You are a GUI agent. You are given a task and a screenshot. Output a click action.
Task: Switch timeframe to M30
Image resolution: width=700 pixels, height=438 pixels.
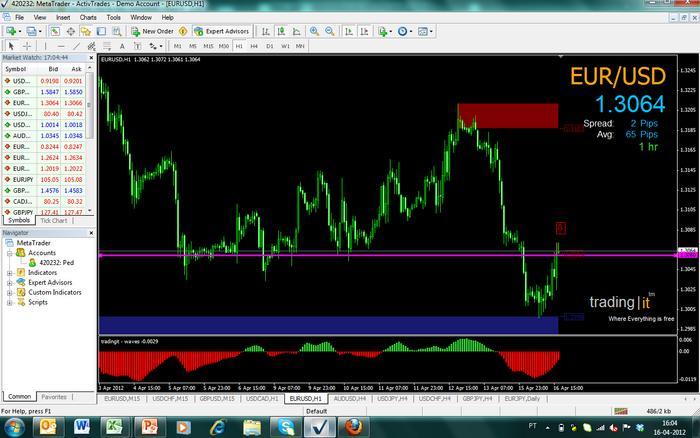tap(224, 46)
